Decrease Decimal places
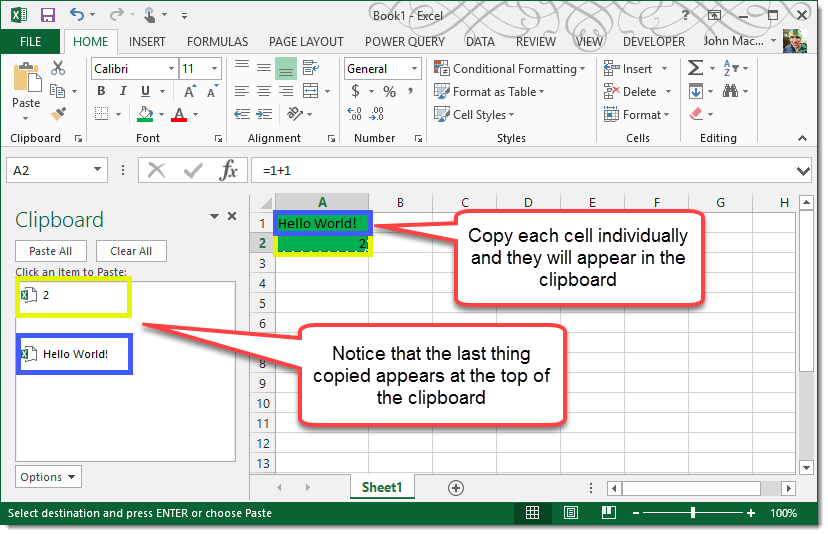 tap(377, 114)
